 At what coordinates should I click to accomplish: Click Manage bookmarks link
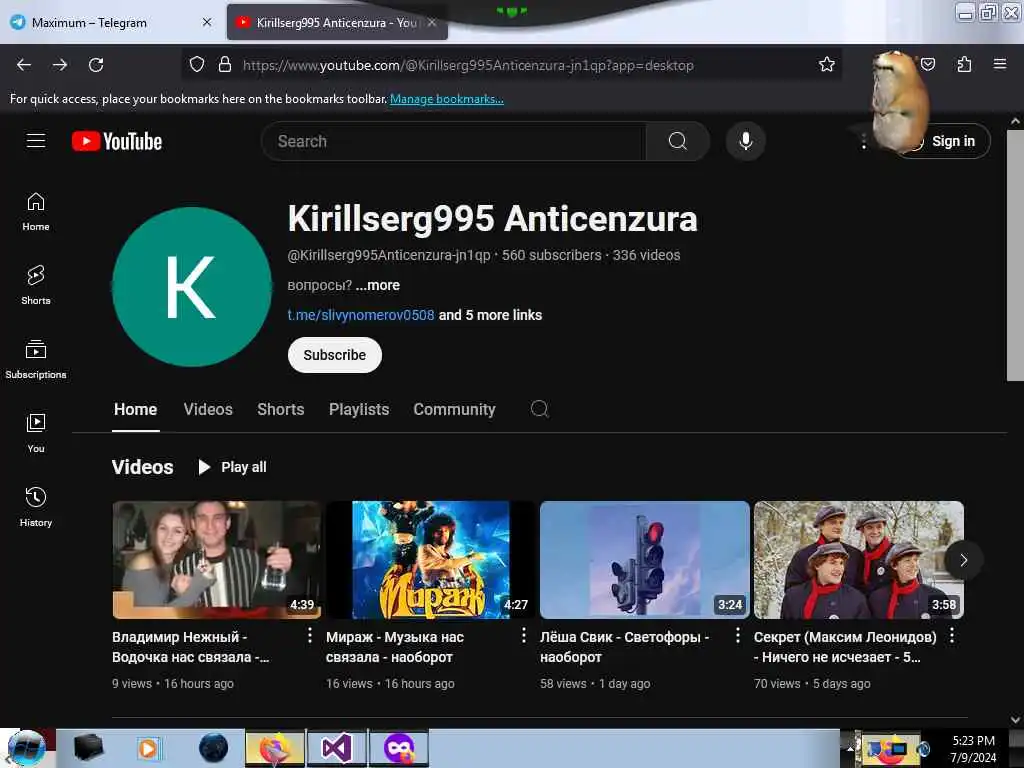coord(447,99)
